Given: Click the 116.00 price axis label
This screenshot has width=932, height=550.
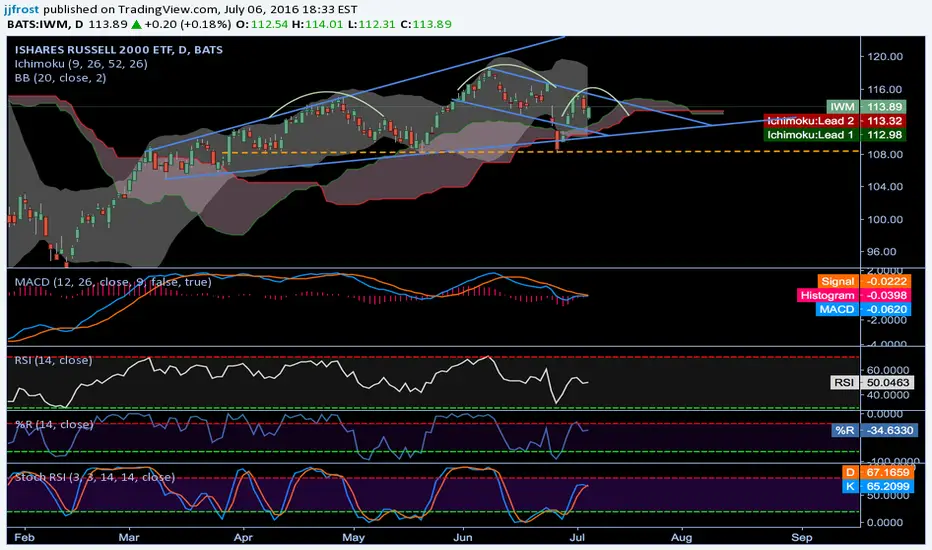Looking at the screenshot, I should pyautogui.click(x=885, y=89).
